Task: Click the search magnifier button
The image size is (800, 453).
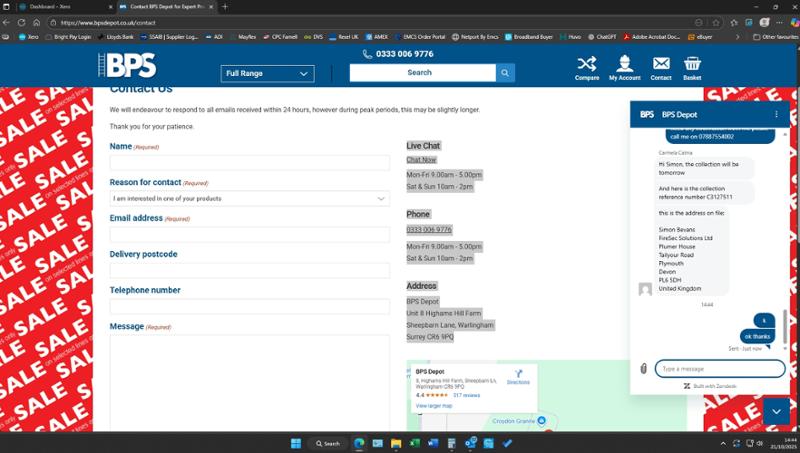Action: pyautogui.click(x=505, y=73)
